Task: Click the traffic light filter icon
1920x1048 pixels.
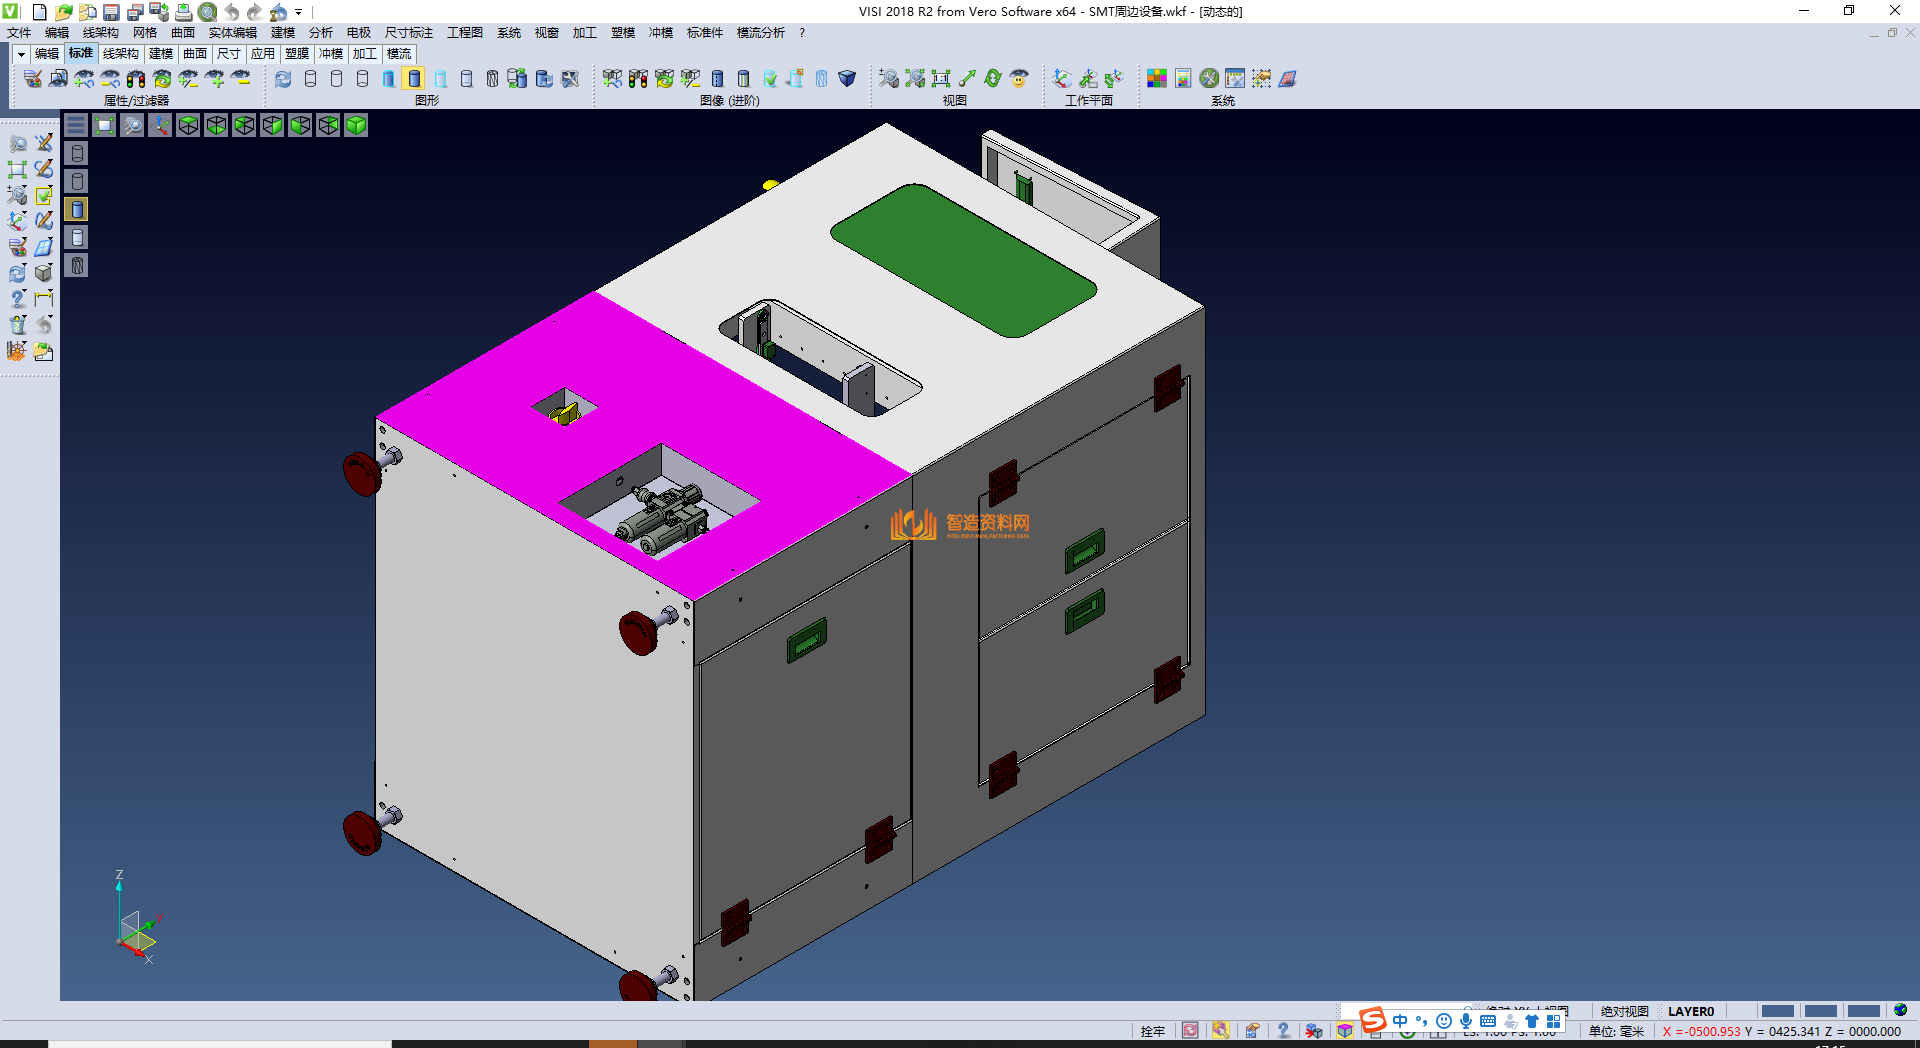Action: (x=136, y=79)
